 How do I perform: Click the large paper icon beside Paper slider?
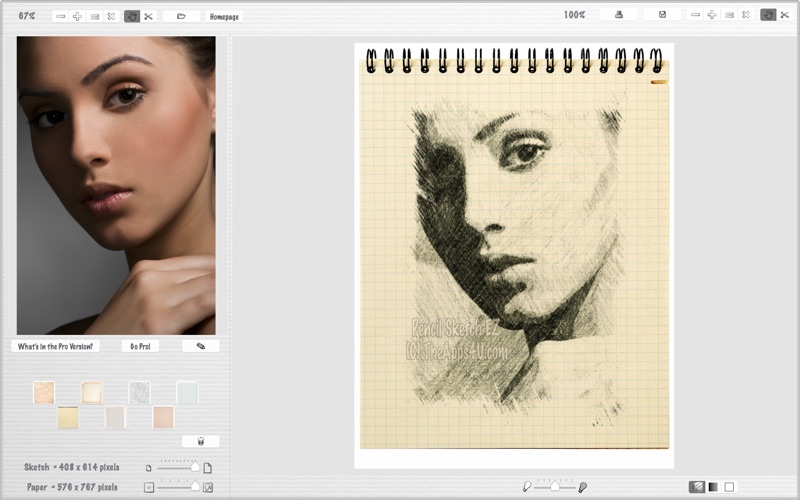click(208, 488)
